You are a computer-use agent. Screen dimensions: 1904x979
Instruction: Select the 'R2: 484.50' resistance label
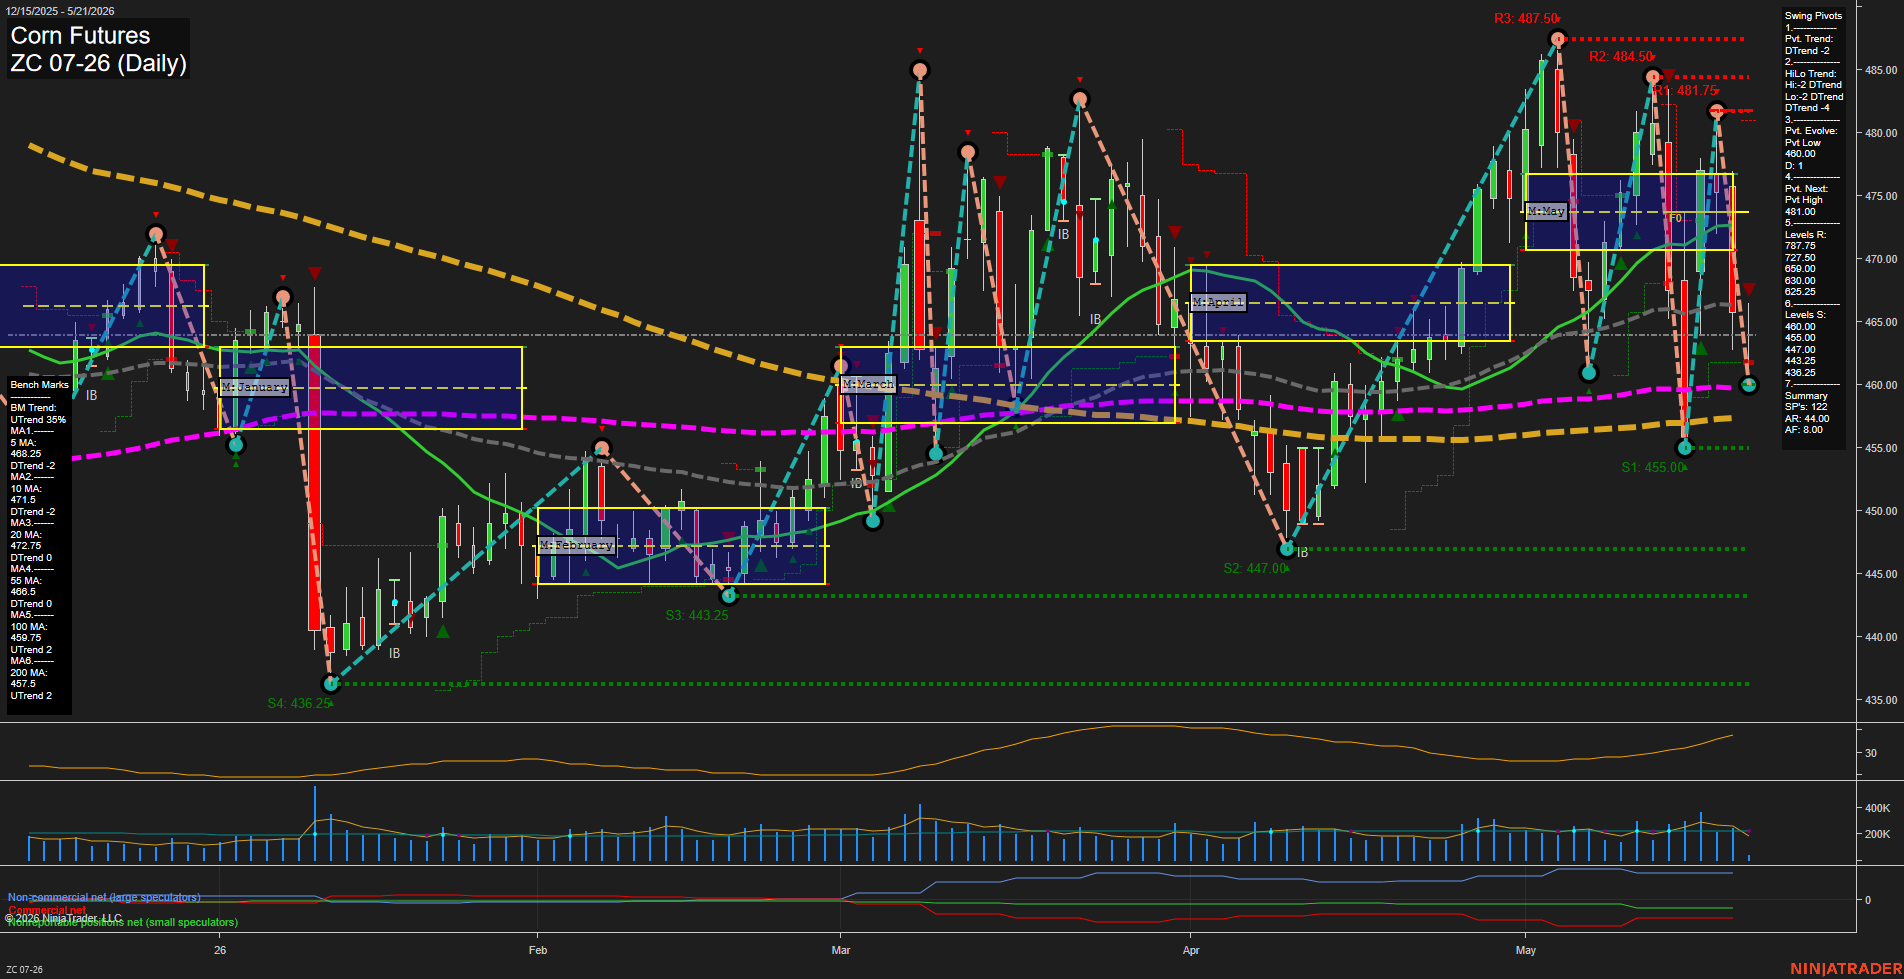pos(1620,56)
